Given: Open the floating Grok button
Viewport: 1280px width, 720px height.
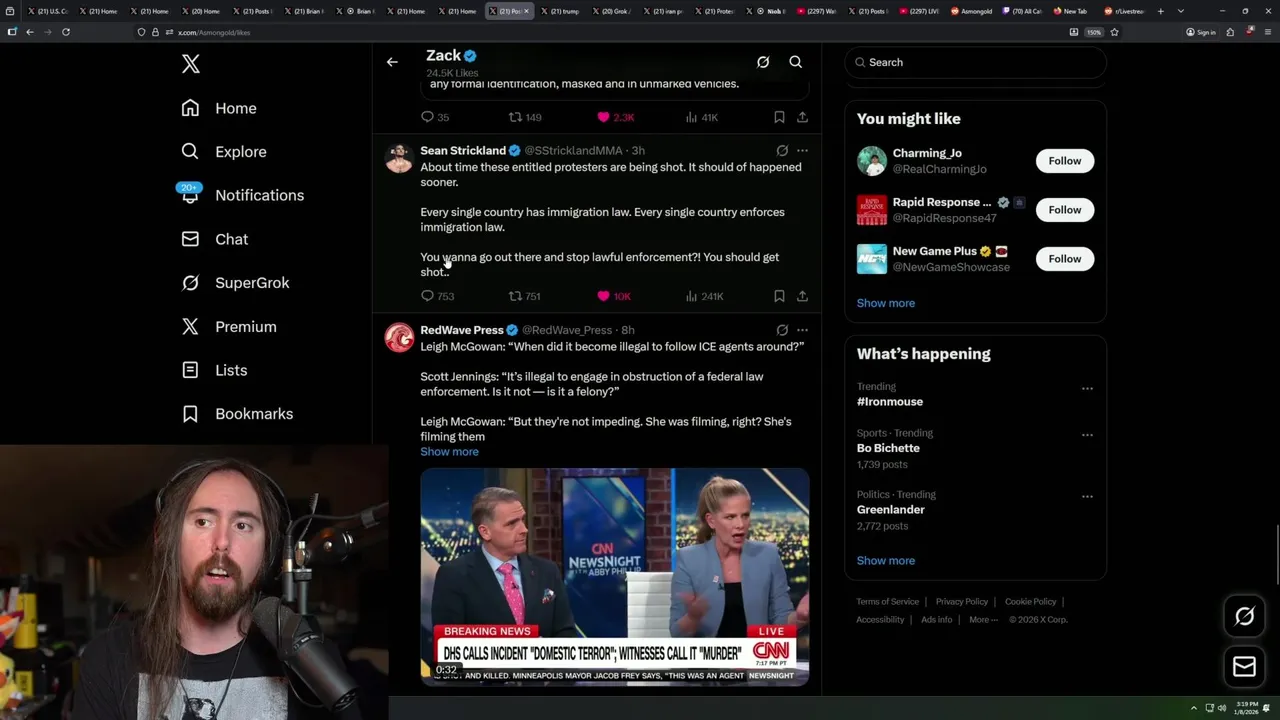Looking at the screenshot, I should (x=1245, y=617).
